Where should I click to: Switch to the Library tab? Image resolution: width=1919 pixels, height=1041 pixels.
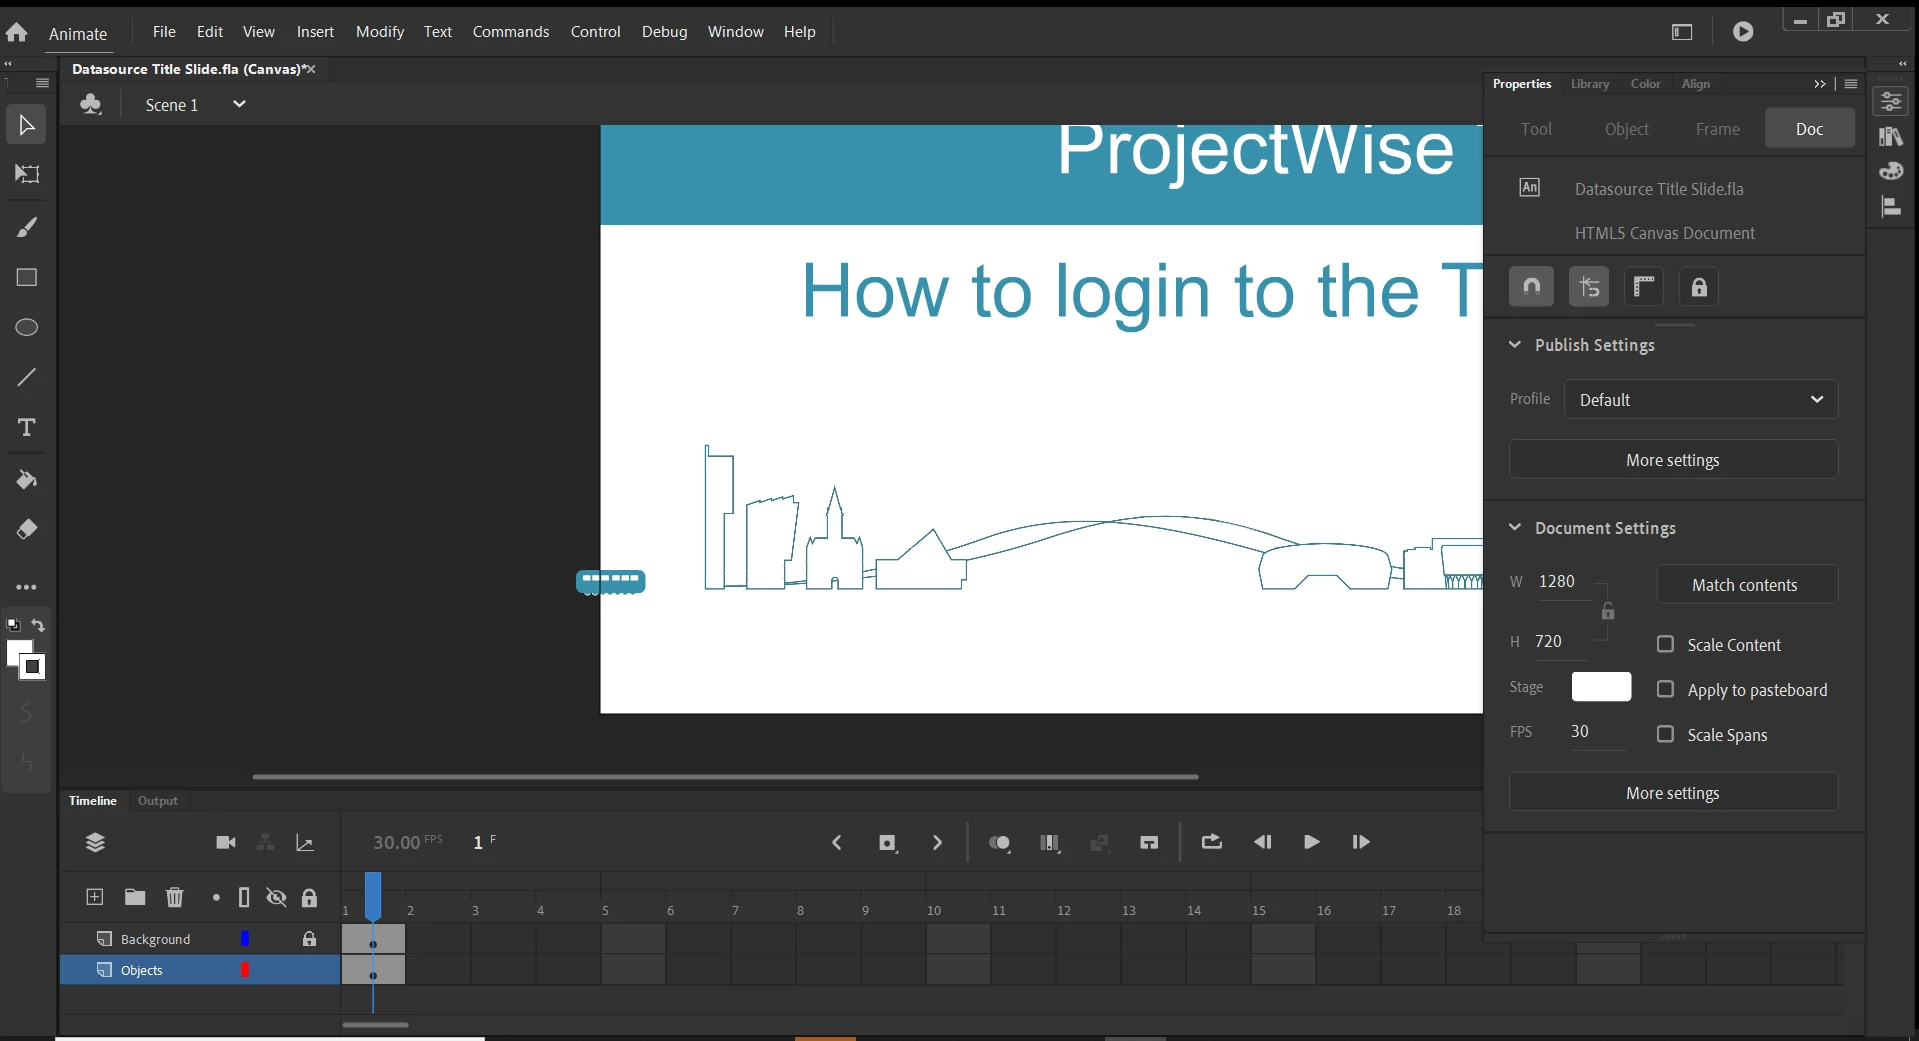pos(1590,84)
